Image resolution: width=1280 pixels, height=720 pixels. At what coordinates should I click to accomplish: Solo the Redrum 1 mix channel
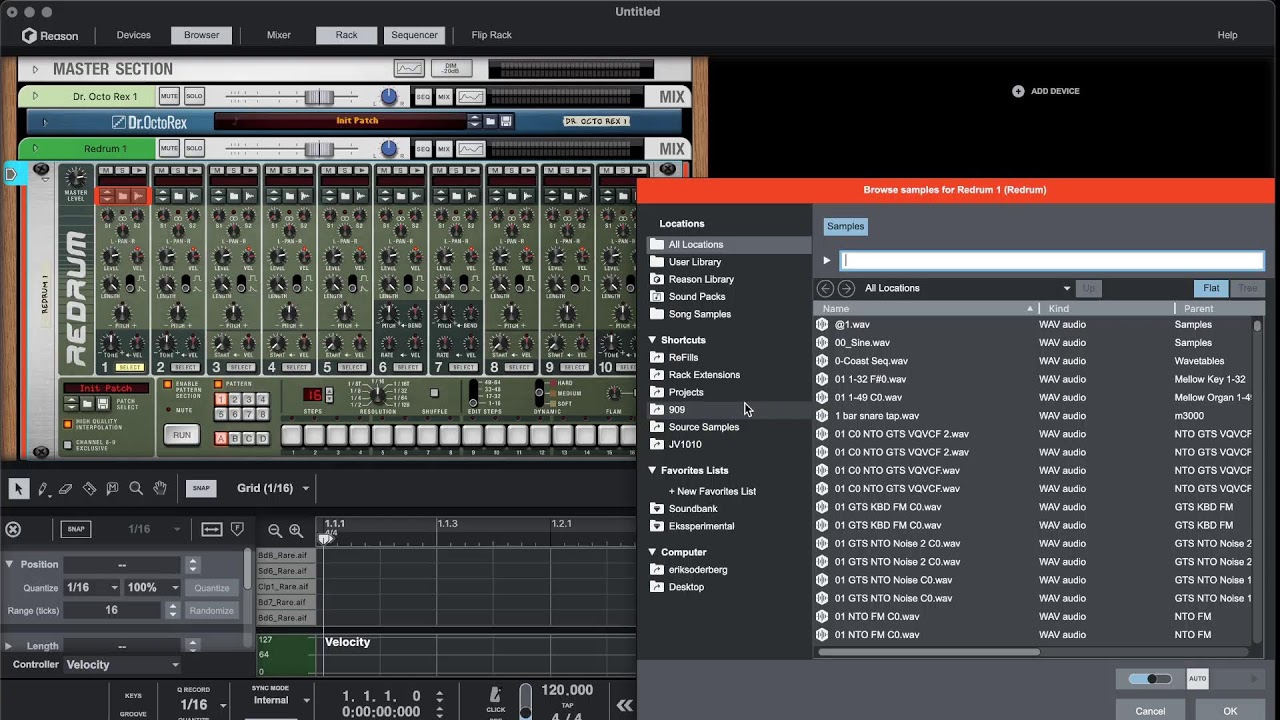click(x=194, y=149)
